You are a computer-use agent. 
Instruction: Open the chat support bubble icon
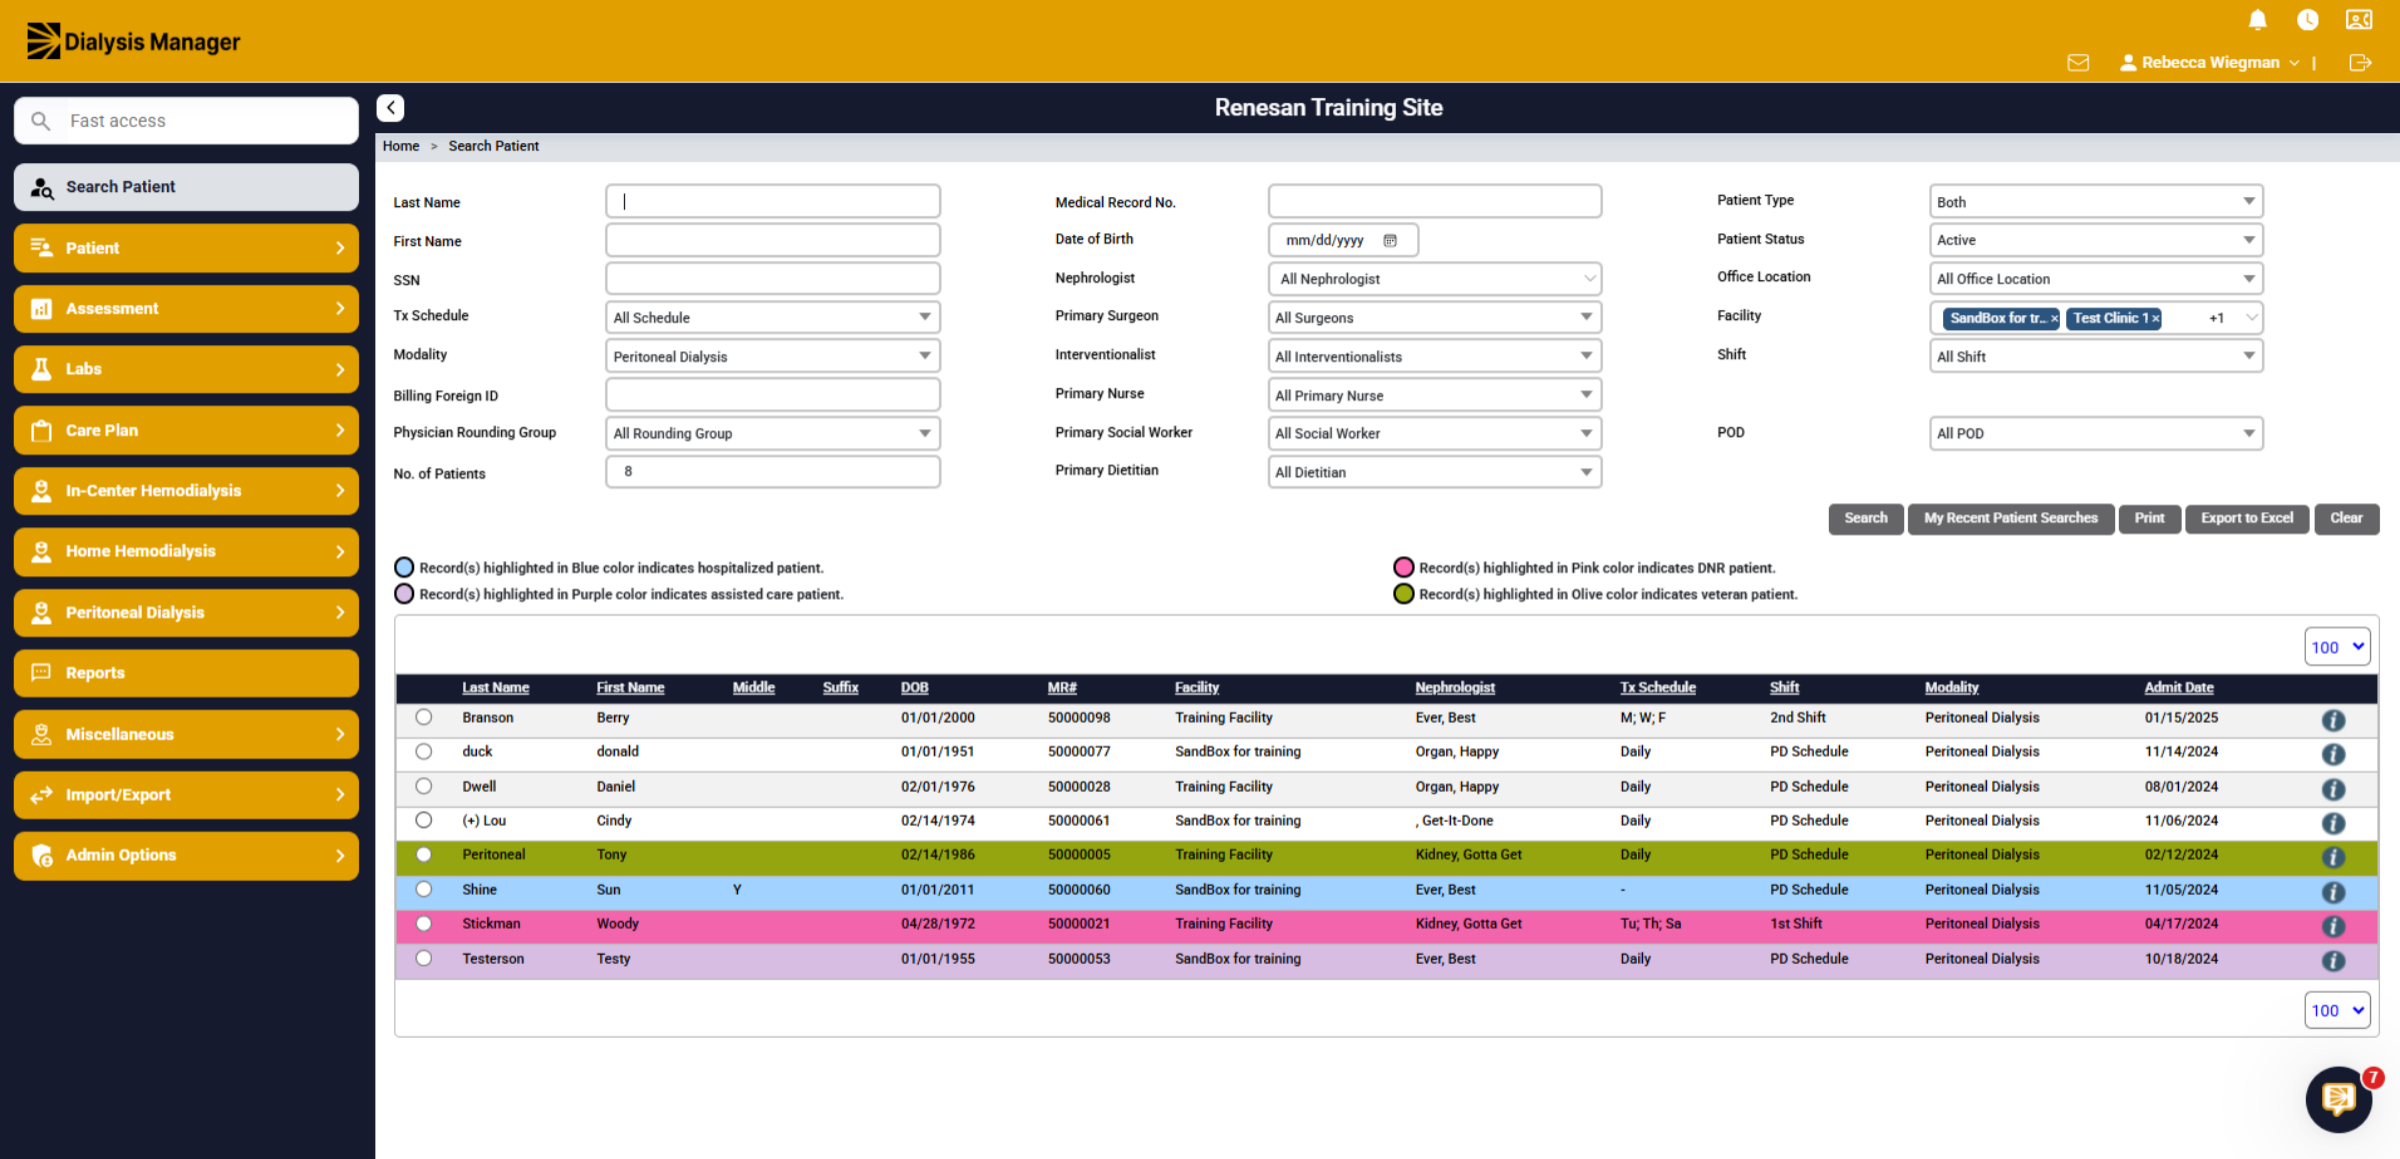click(2339, 1099)
